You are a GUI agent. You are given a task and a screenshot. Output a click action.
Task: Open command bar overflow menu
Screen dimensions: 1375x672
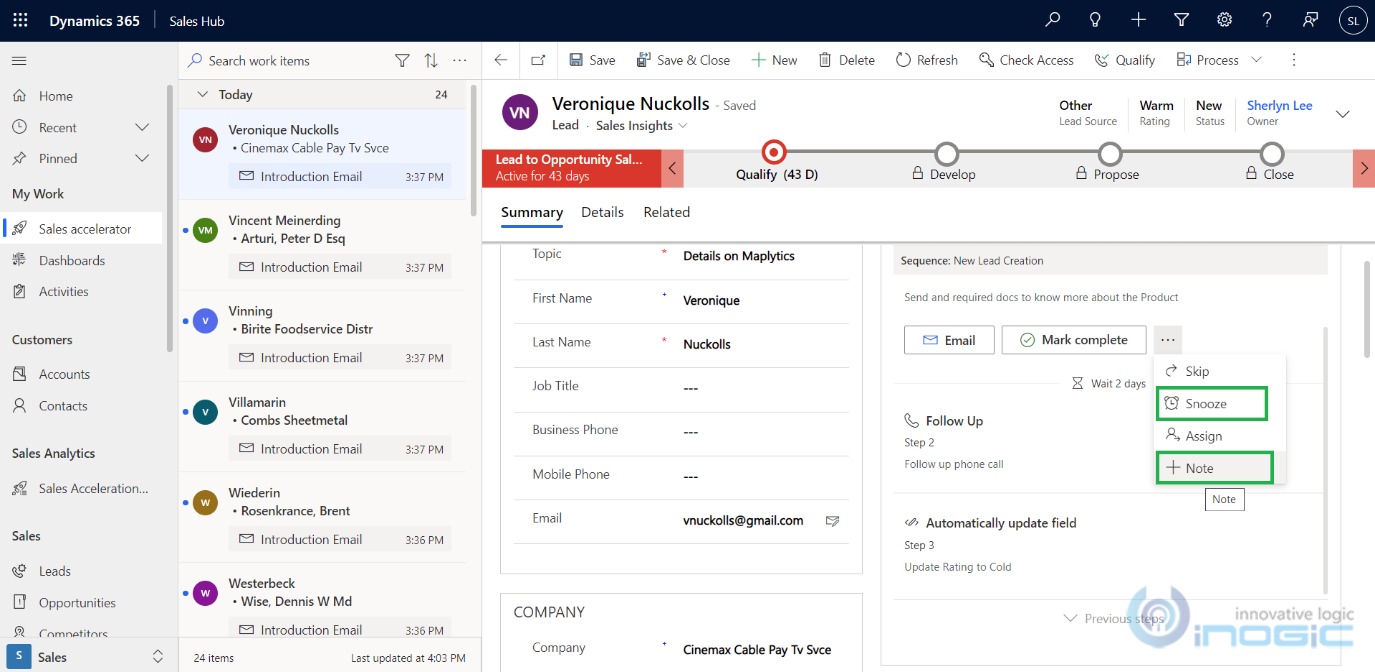coord(1294,60)
